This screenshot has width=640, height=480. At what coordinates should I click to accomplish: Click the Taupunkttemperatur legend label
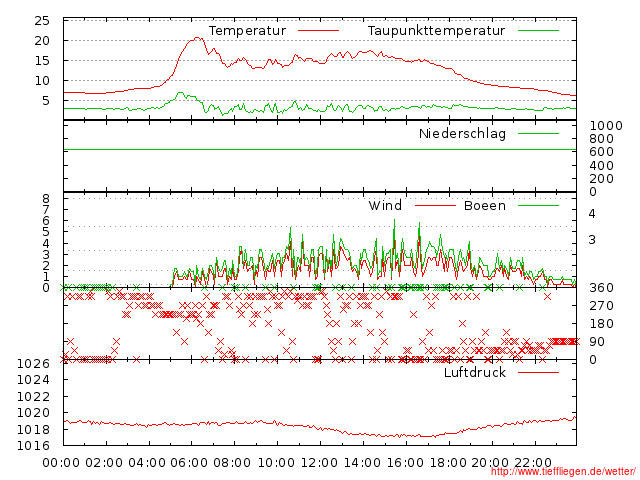pyautogui.click(x=436, y=31)
